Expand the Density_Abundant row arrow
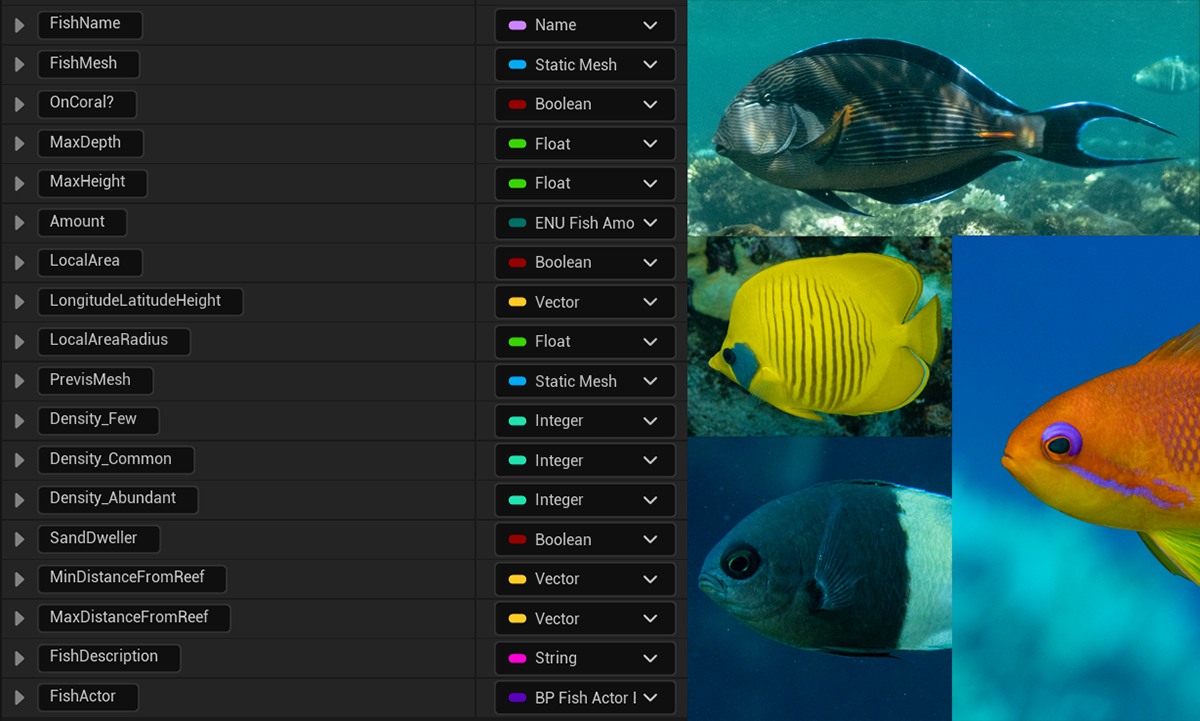Image resolution: width=1200 pixels, height=721 pixels. 19,500
